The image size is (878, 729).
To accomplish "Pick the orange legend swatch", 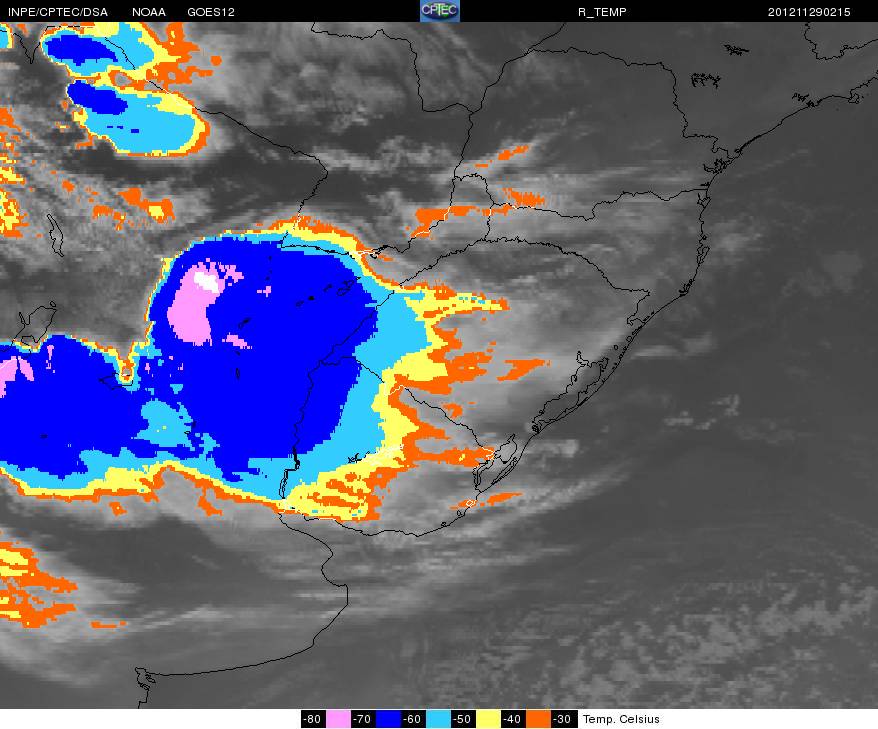I will [x=538, y=719].
